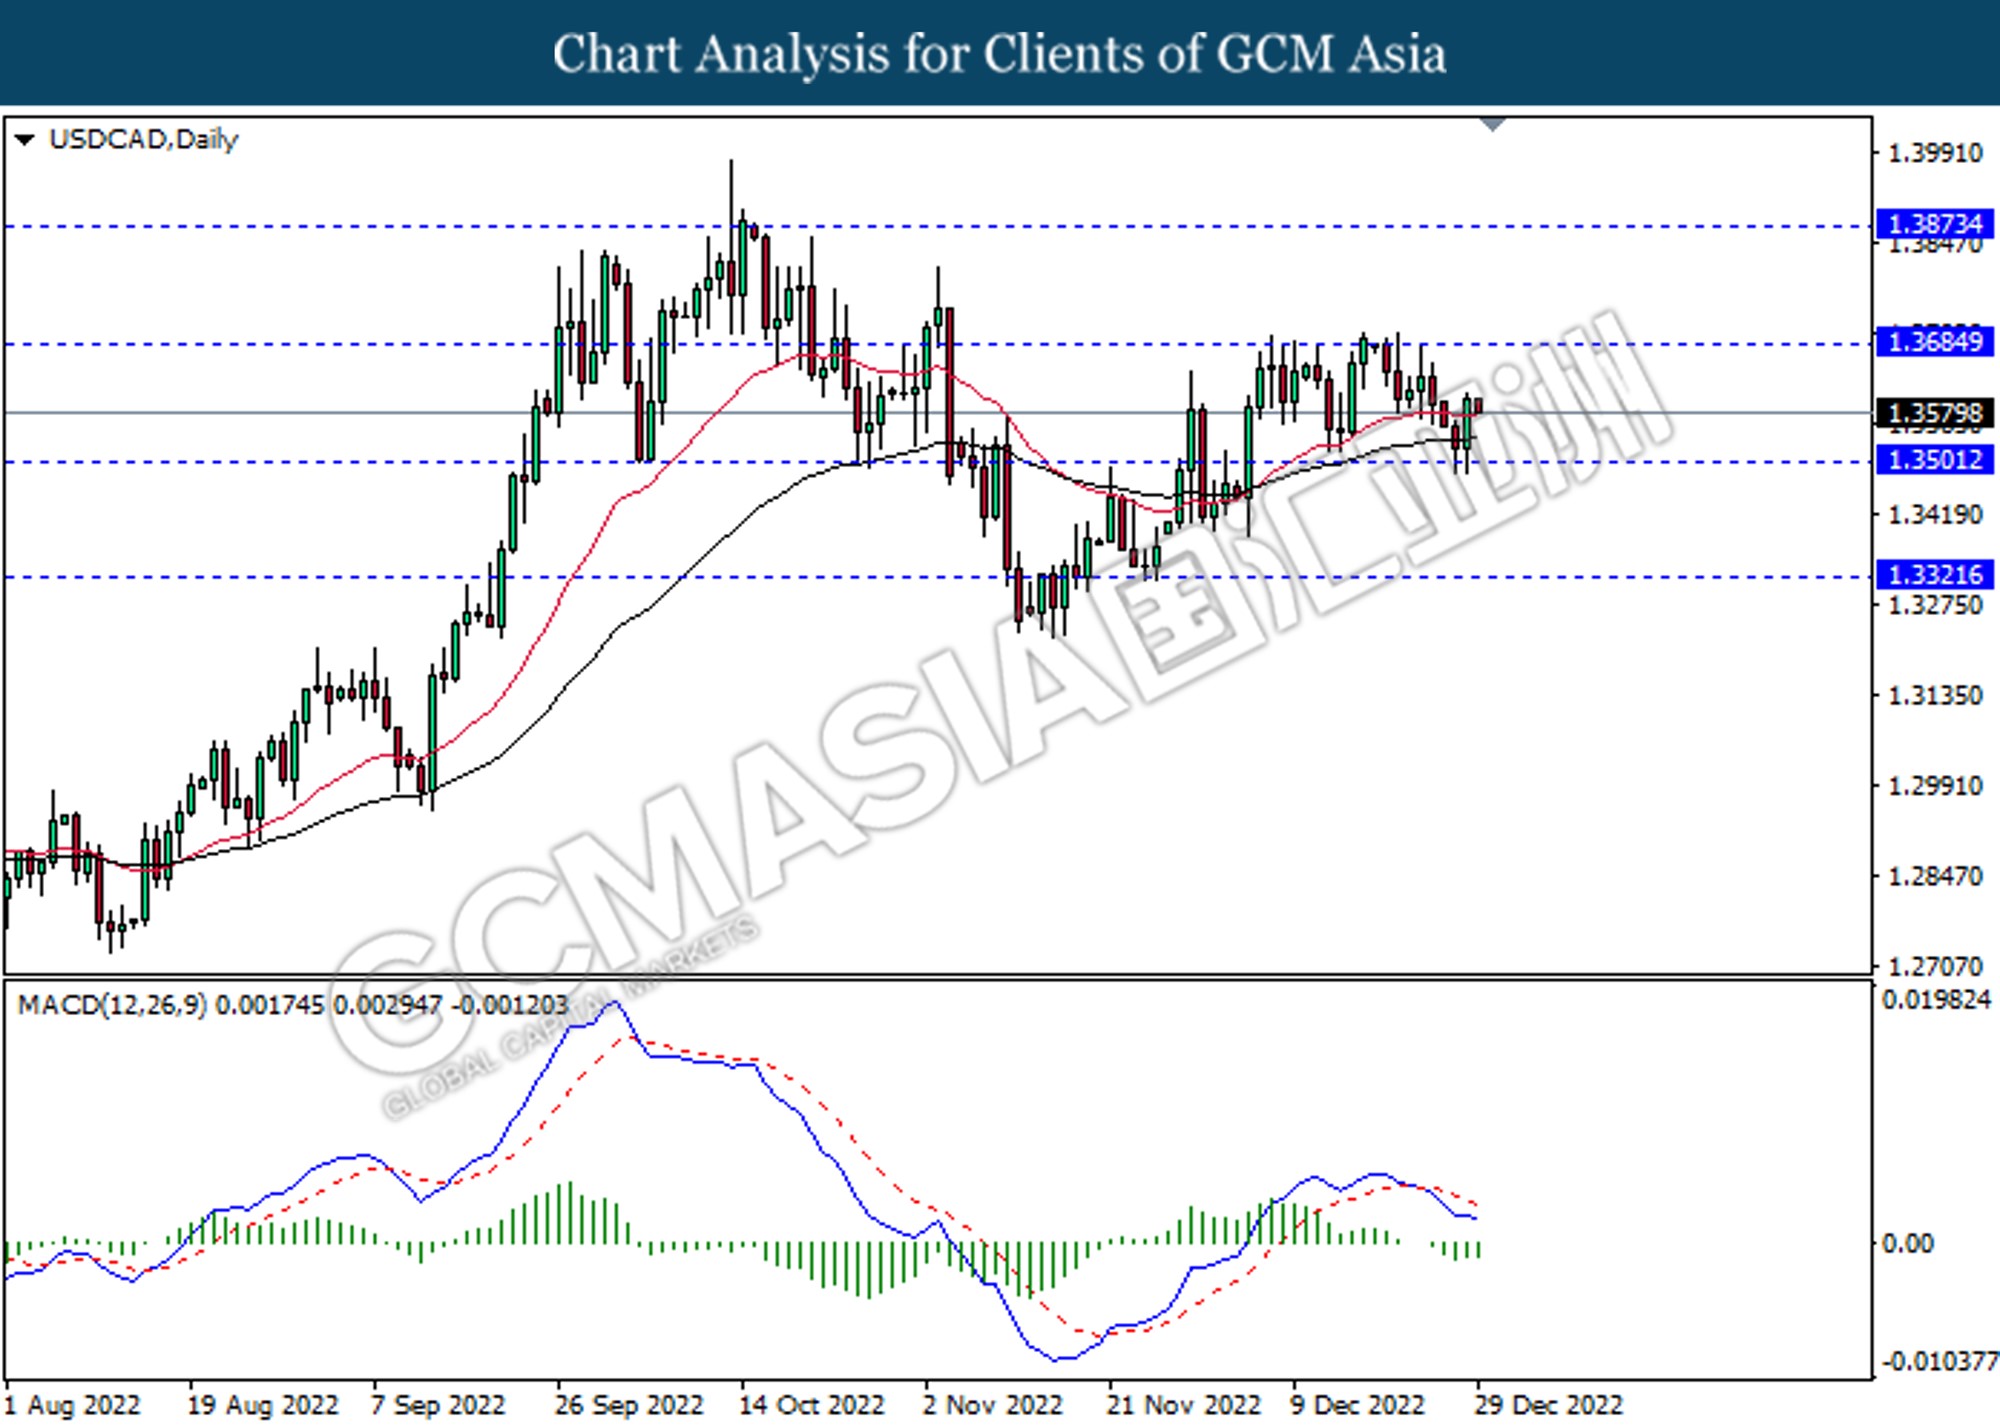Click the 29 Dec 2022 date label

[1548, 1405]
